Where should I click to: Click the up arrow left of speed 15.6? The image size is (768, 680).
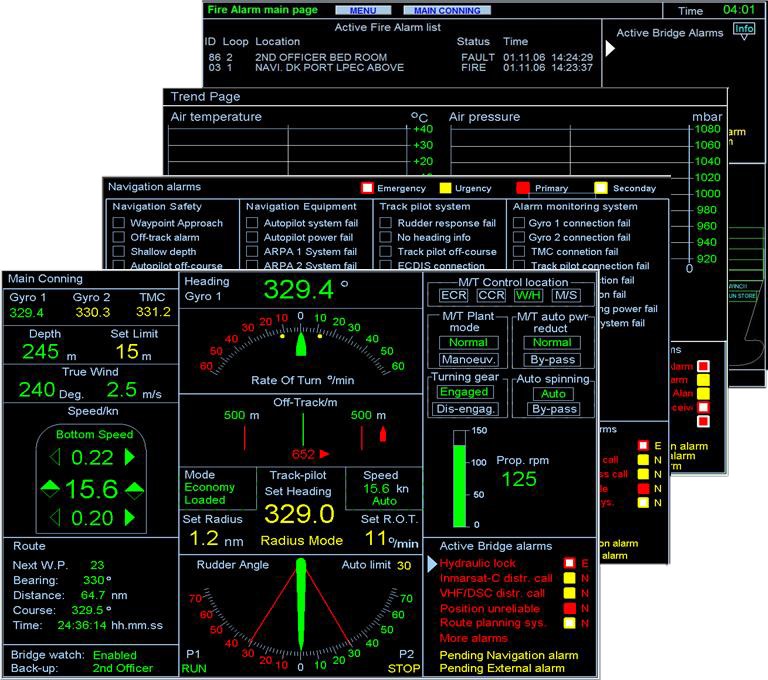50,489
